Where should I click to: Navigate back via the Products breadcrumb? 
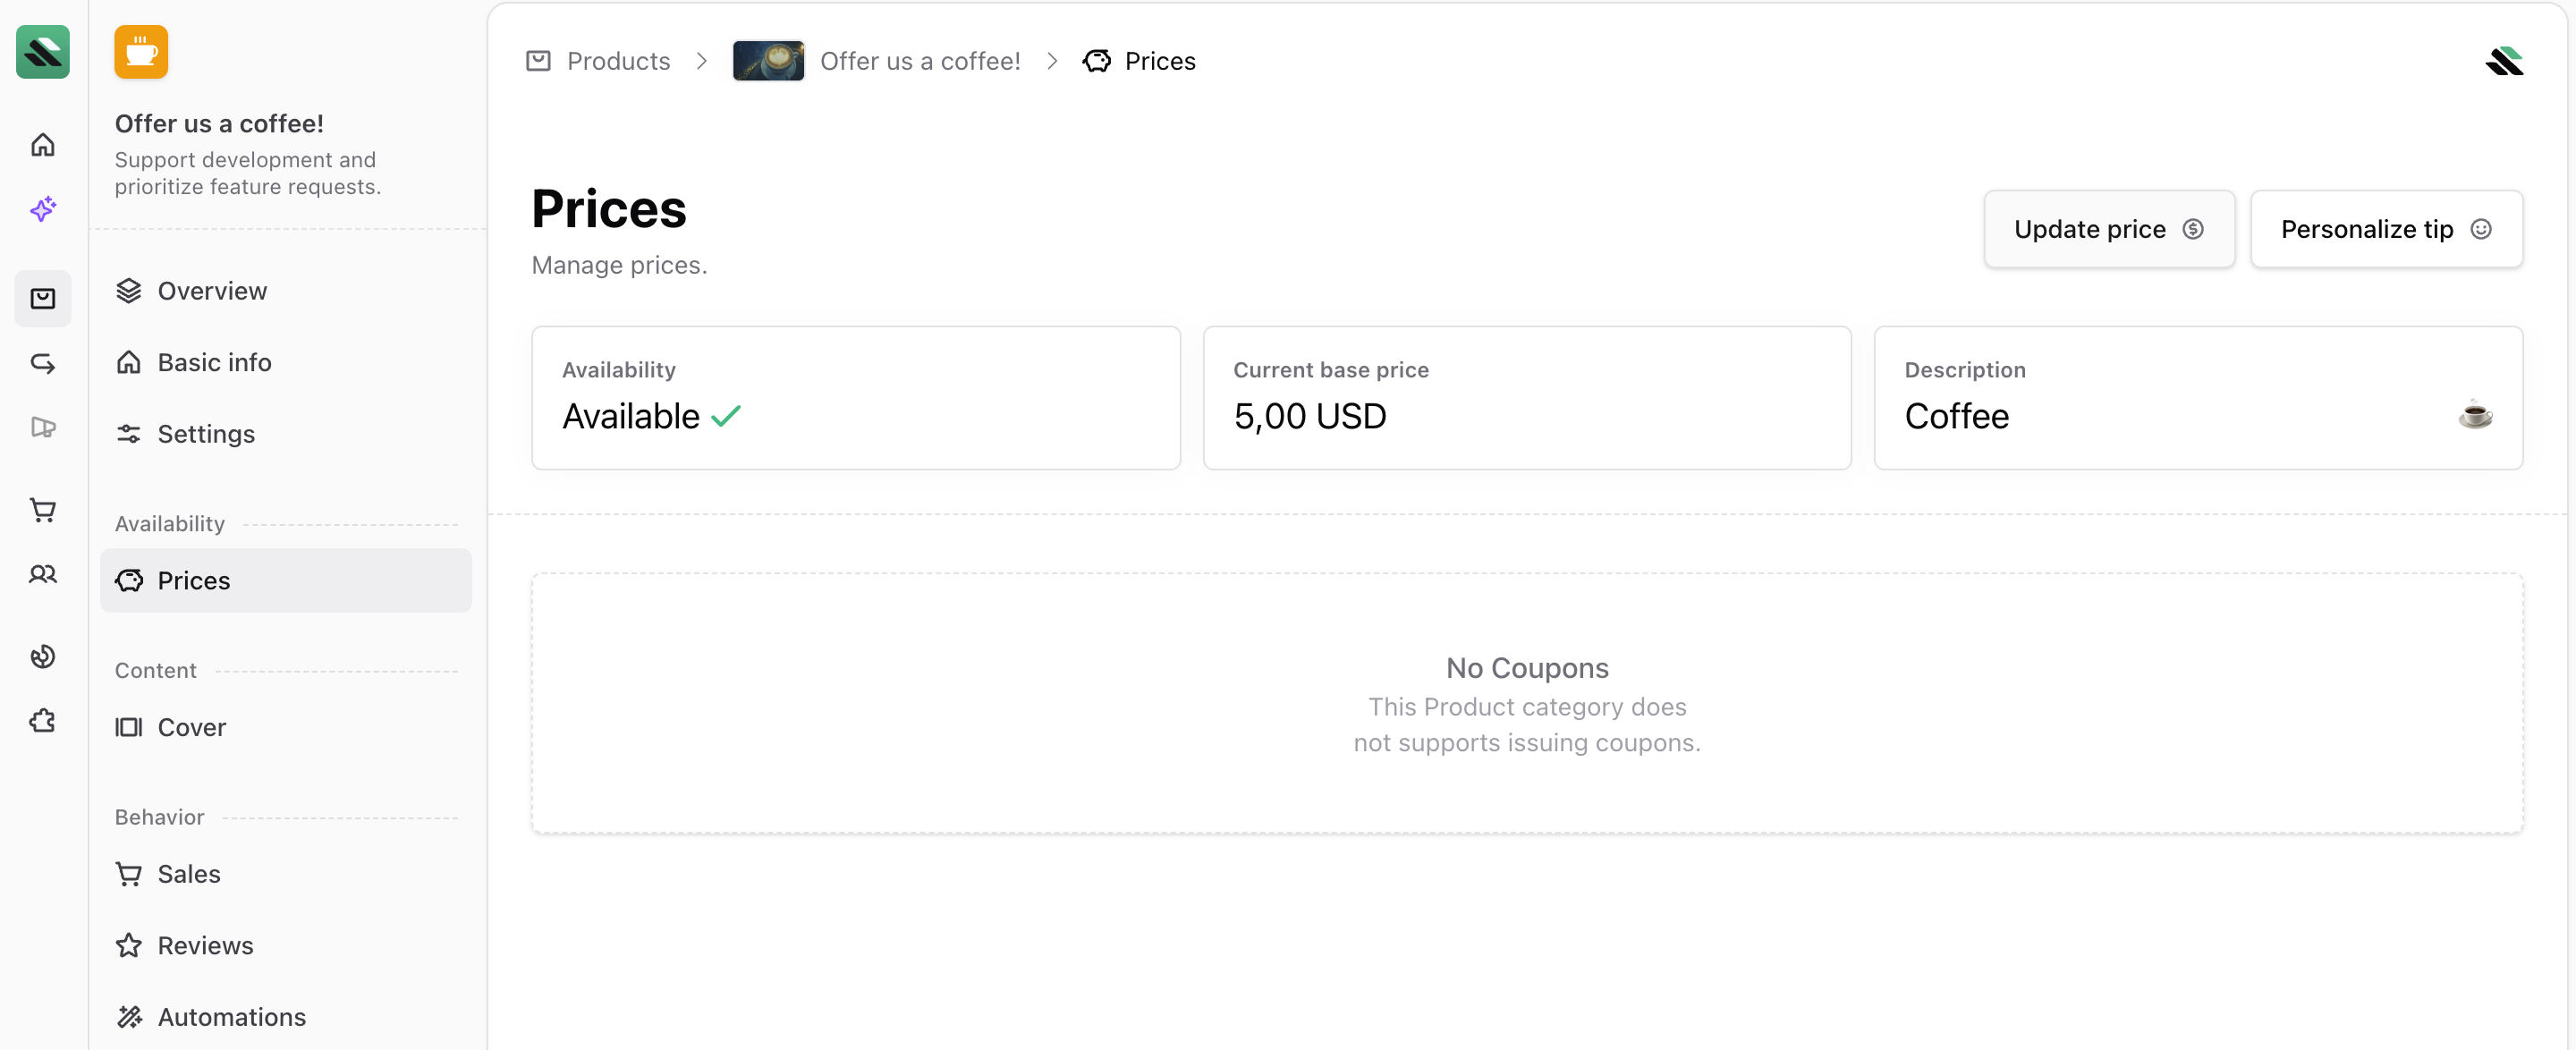618,60
